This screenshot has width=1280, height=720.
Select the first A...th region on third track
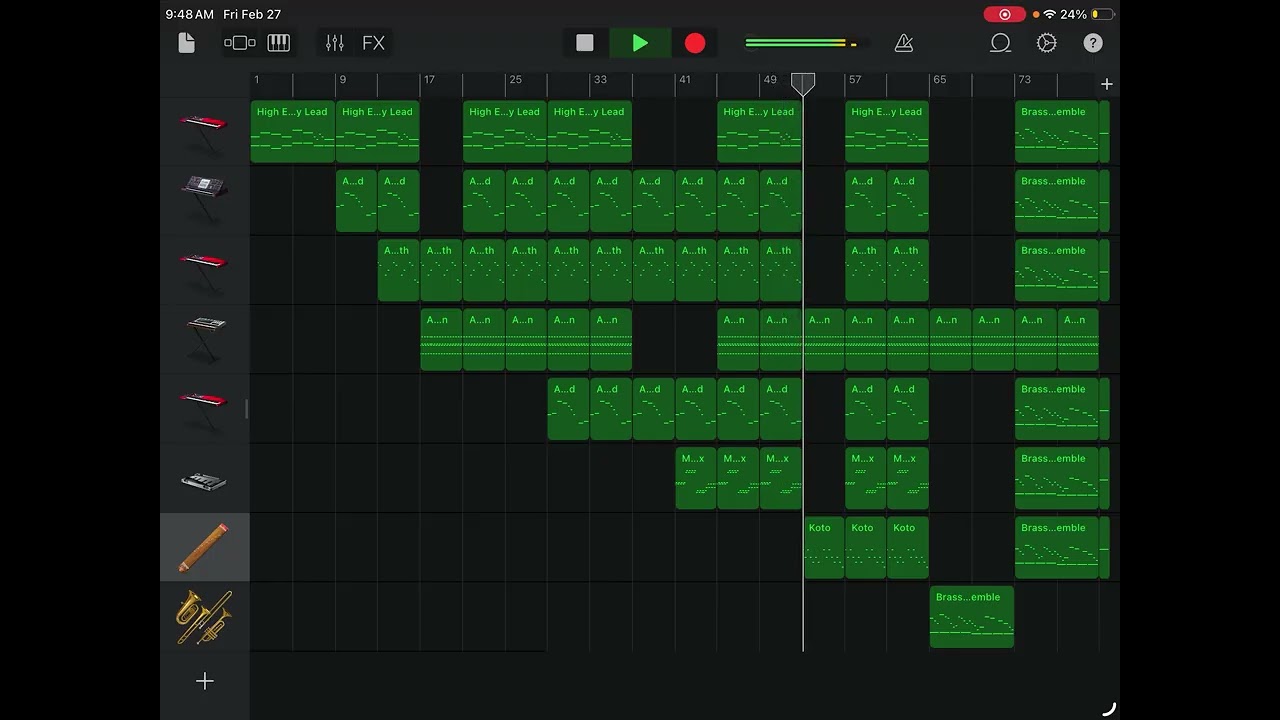click(x=398, y=271)
